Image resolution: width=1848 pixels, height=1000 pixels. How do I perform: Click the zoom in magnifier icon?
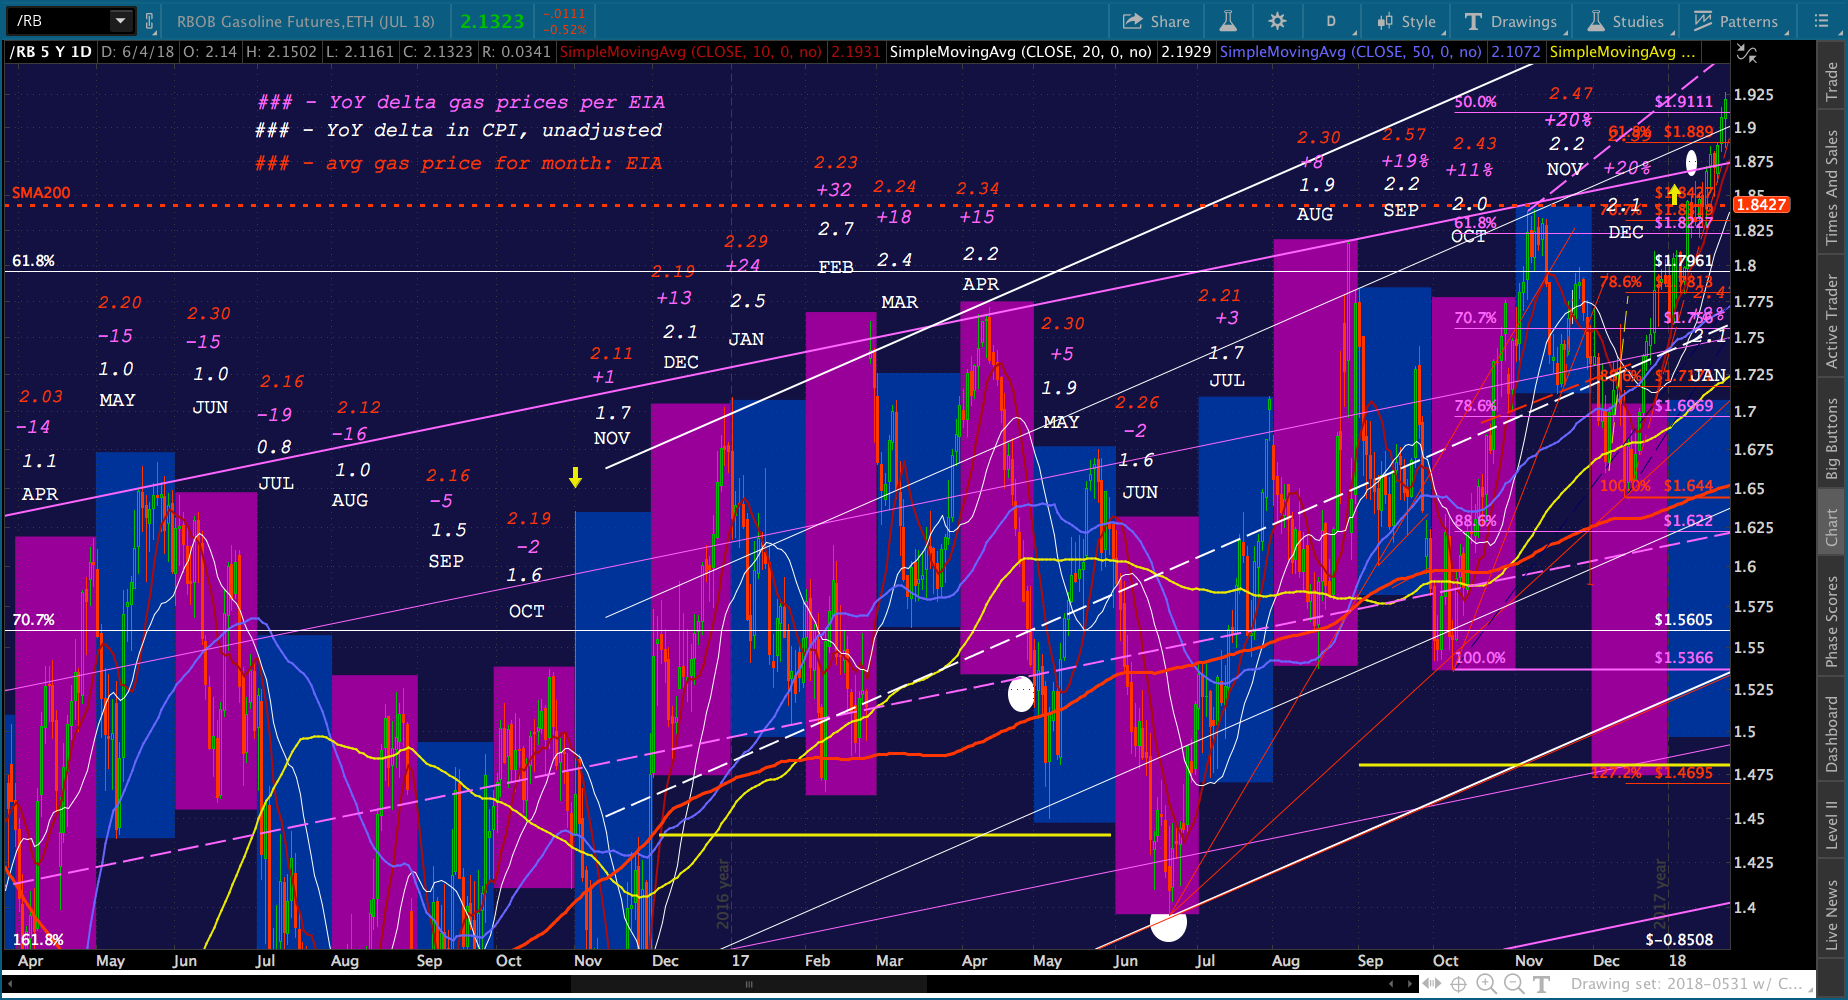tap(1486, 985)
